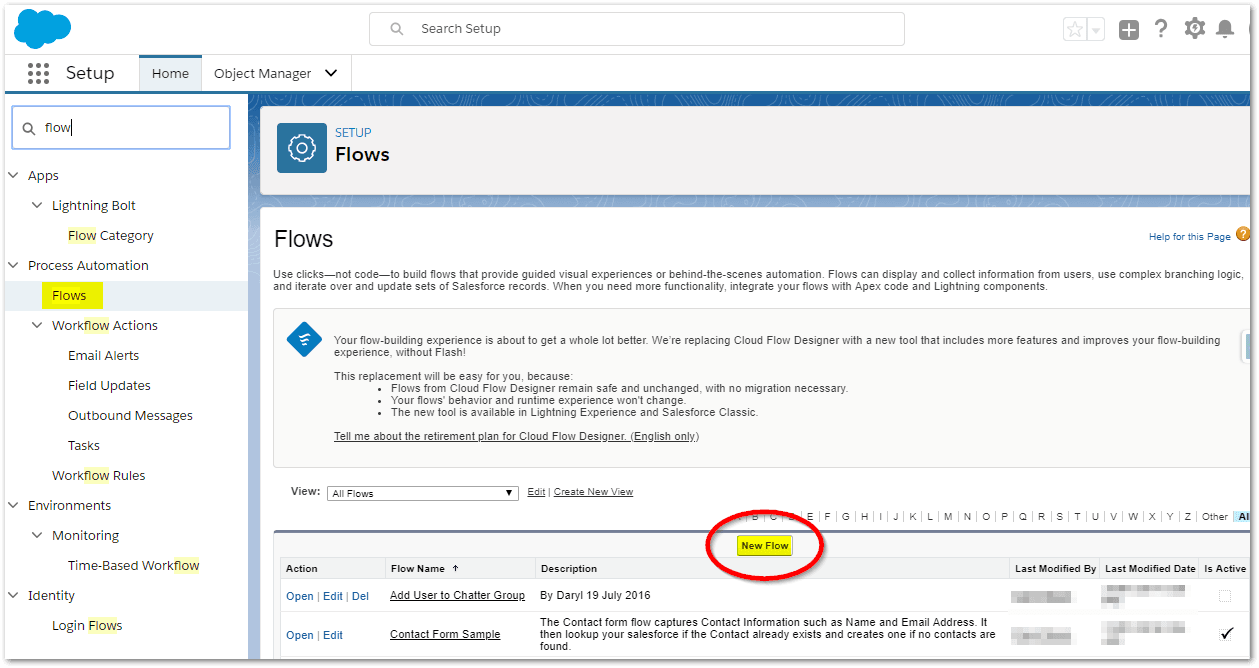Screen dimensions: 1259x668
Task: Switch to the Home tab
Action: pyautogui.click(x=170, y=73)
